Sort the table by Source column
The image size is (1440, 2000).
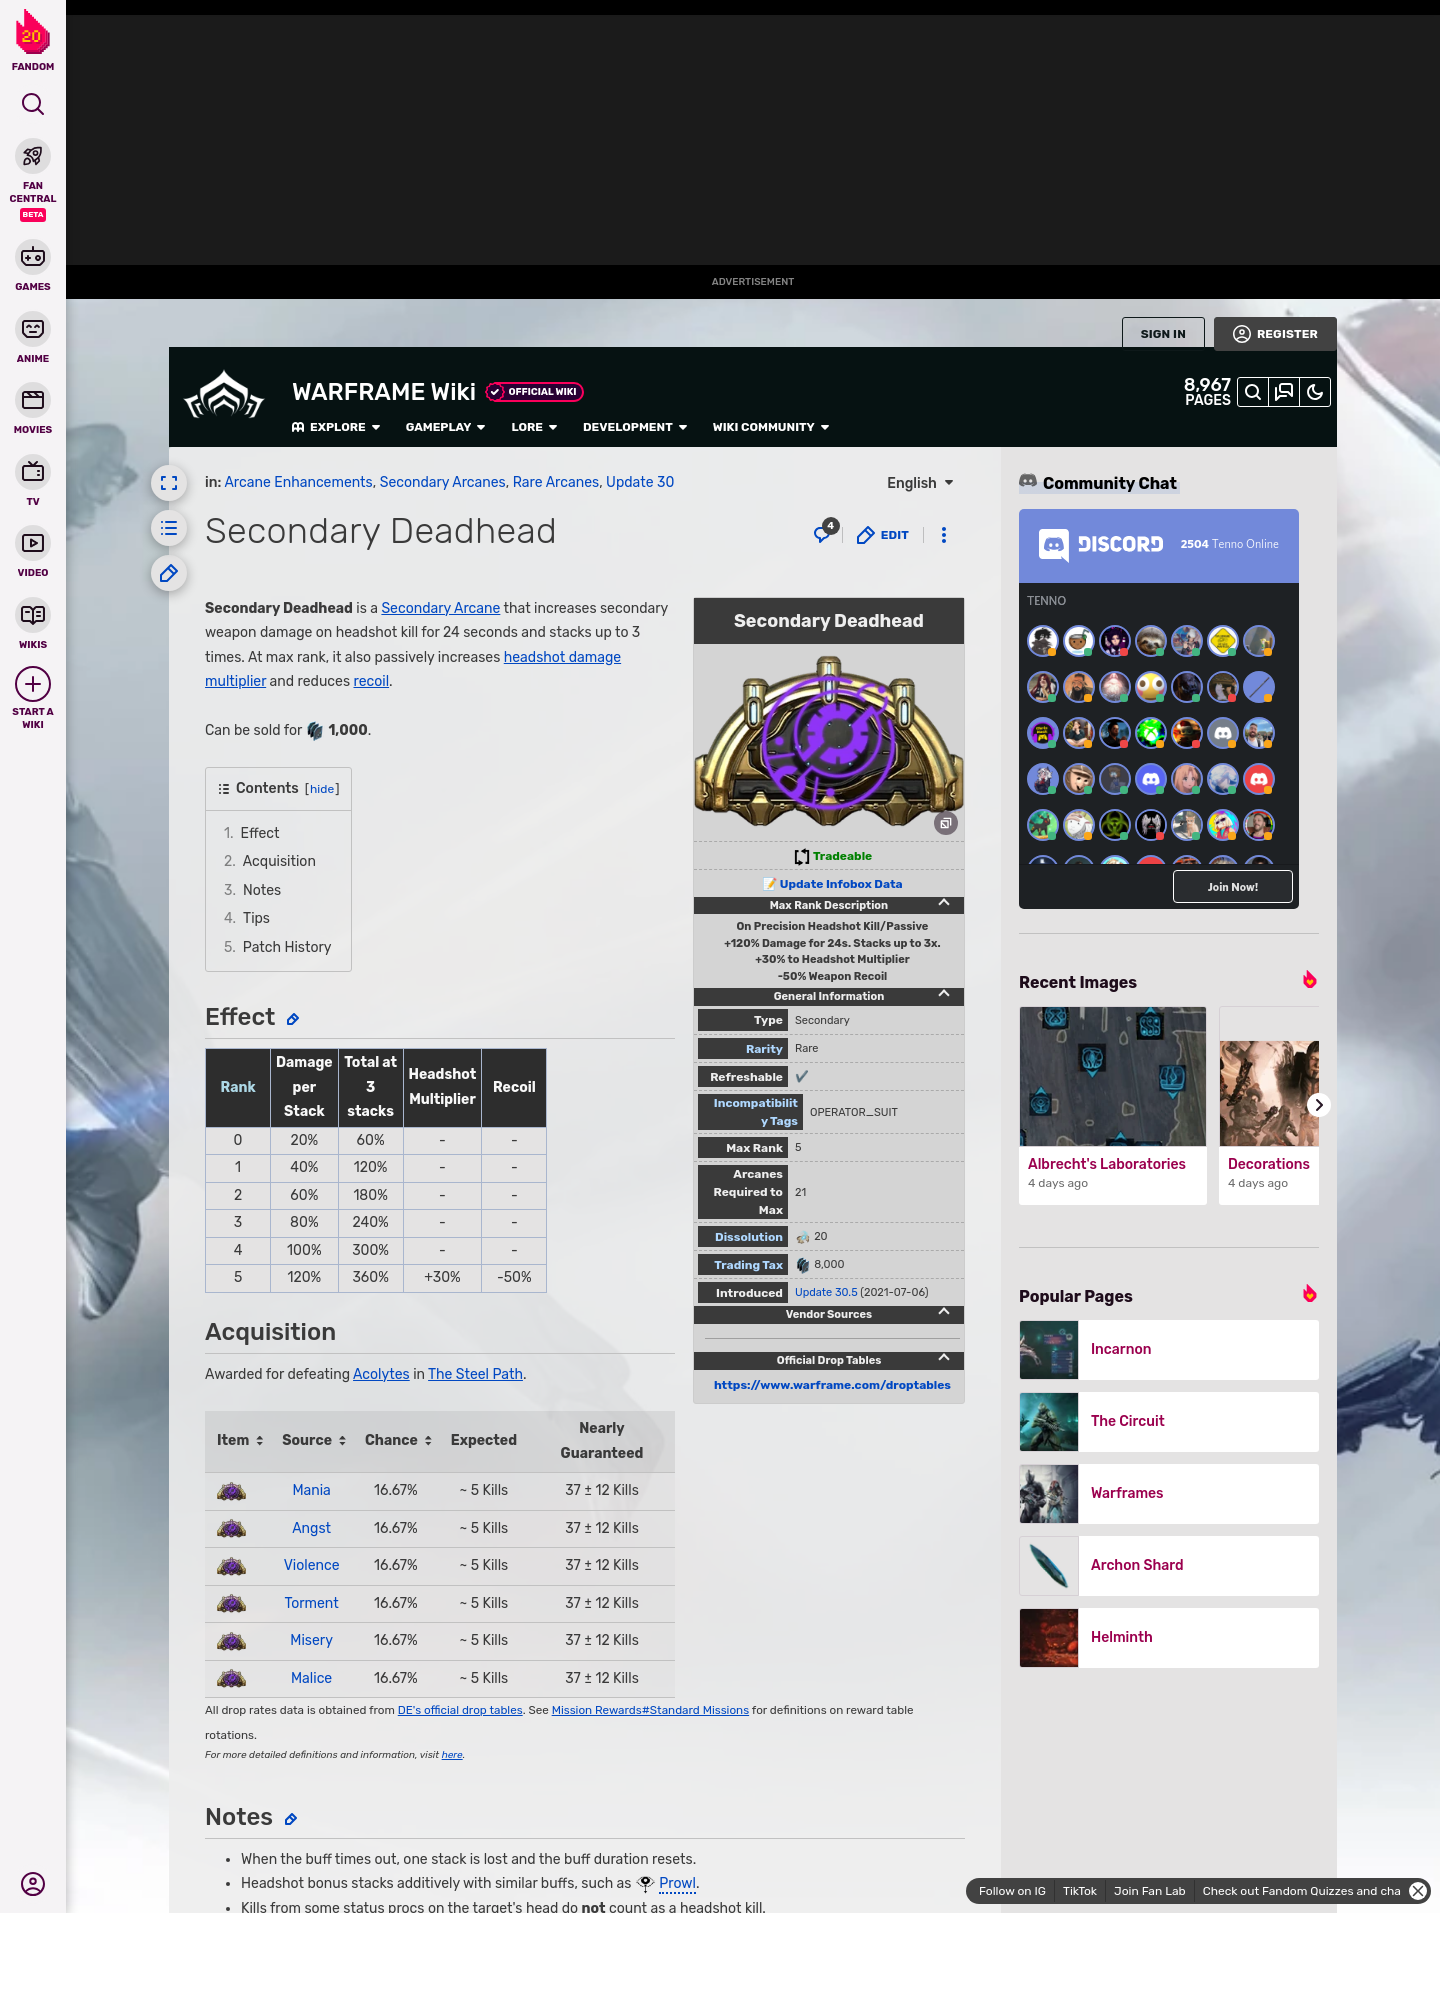pyautogui.click(x=314, y=1440)
